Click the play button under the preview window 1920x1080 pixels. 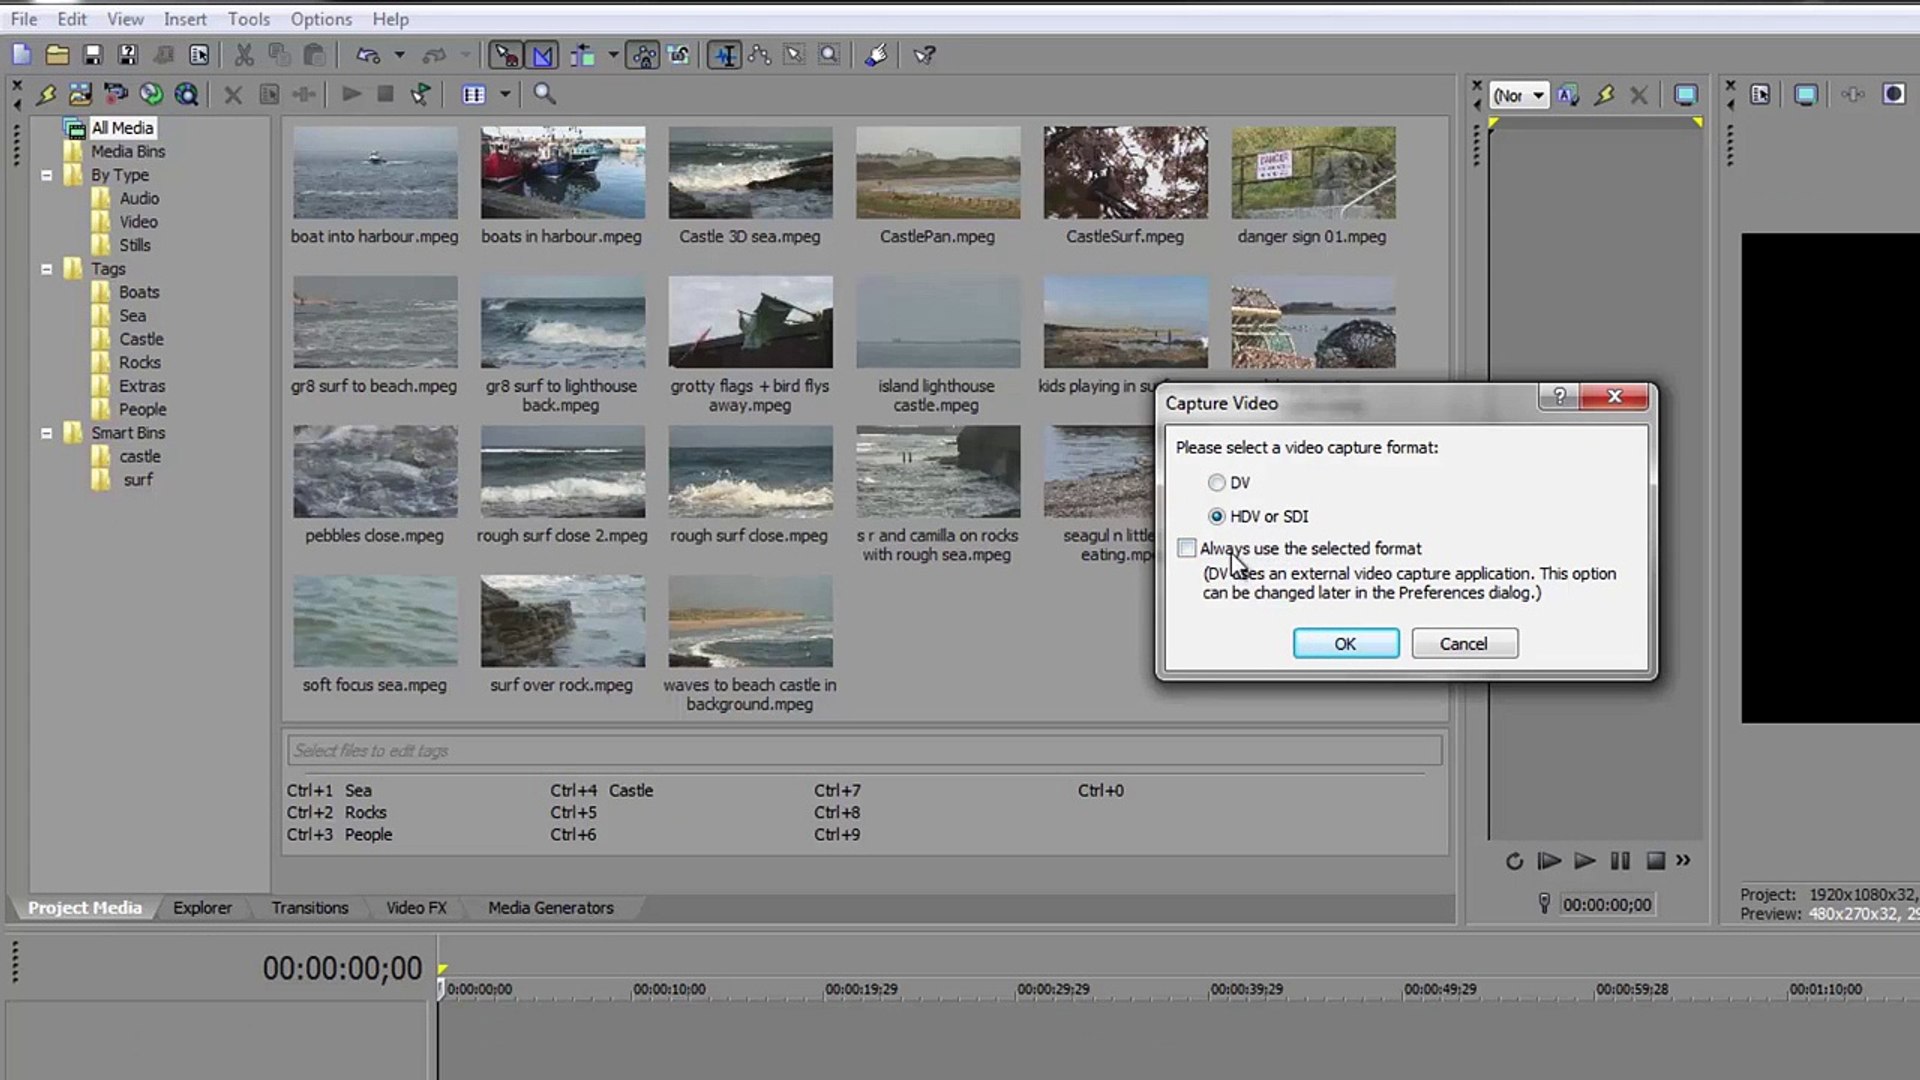coord(1584,861)
